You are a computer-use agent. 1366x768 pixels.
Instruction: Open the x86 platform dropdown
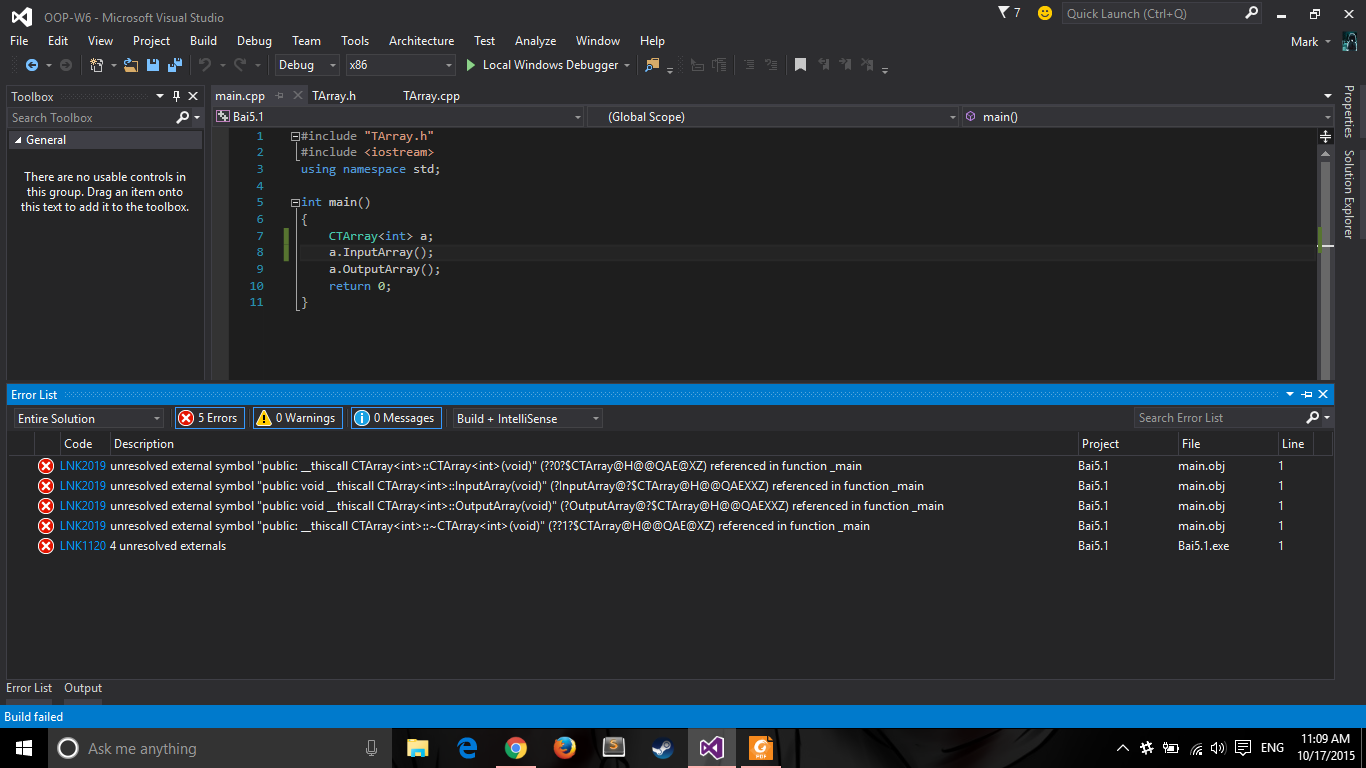click(x=400, y=65)
